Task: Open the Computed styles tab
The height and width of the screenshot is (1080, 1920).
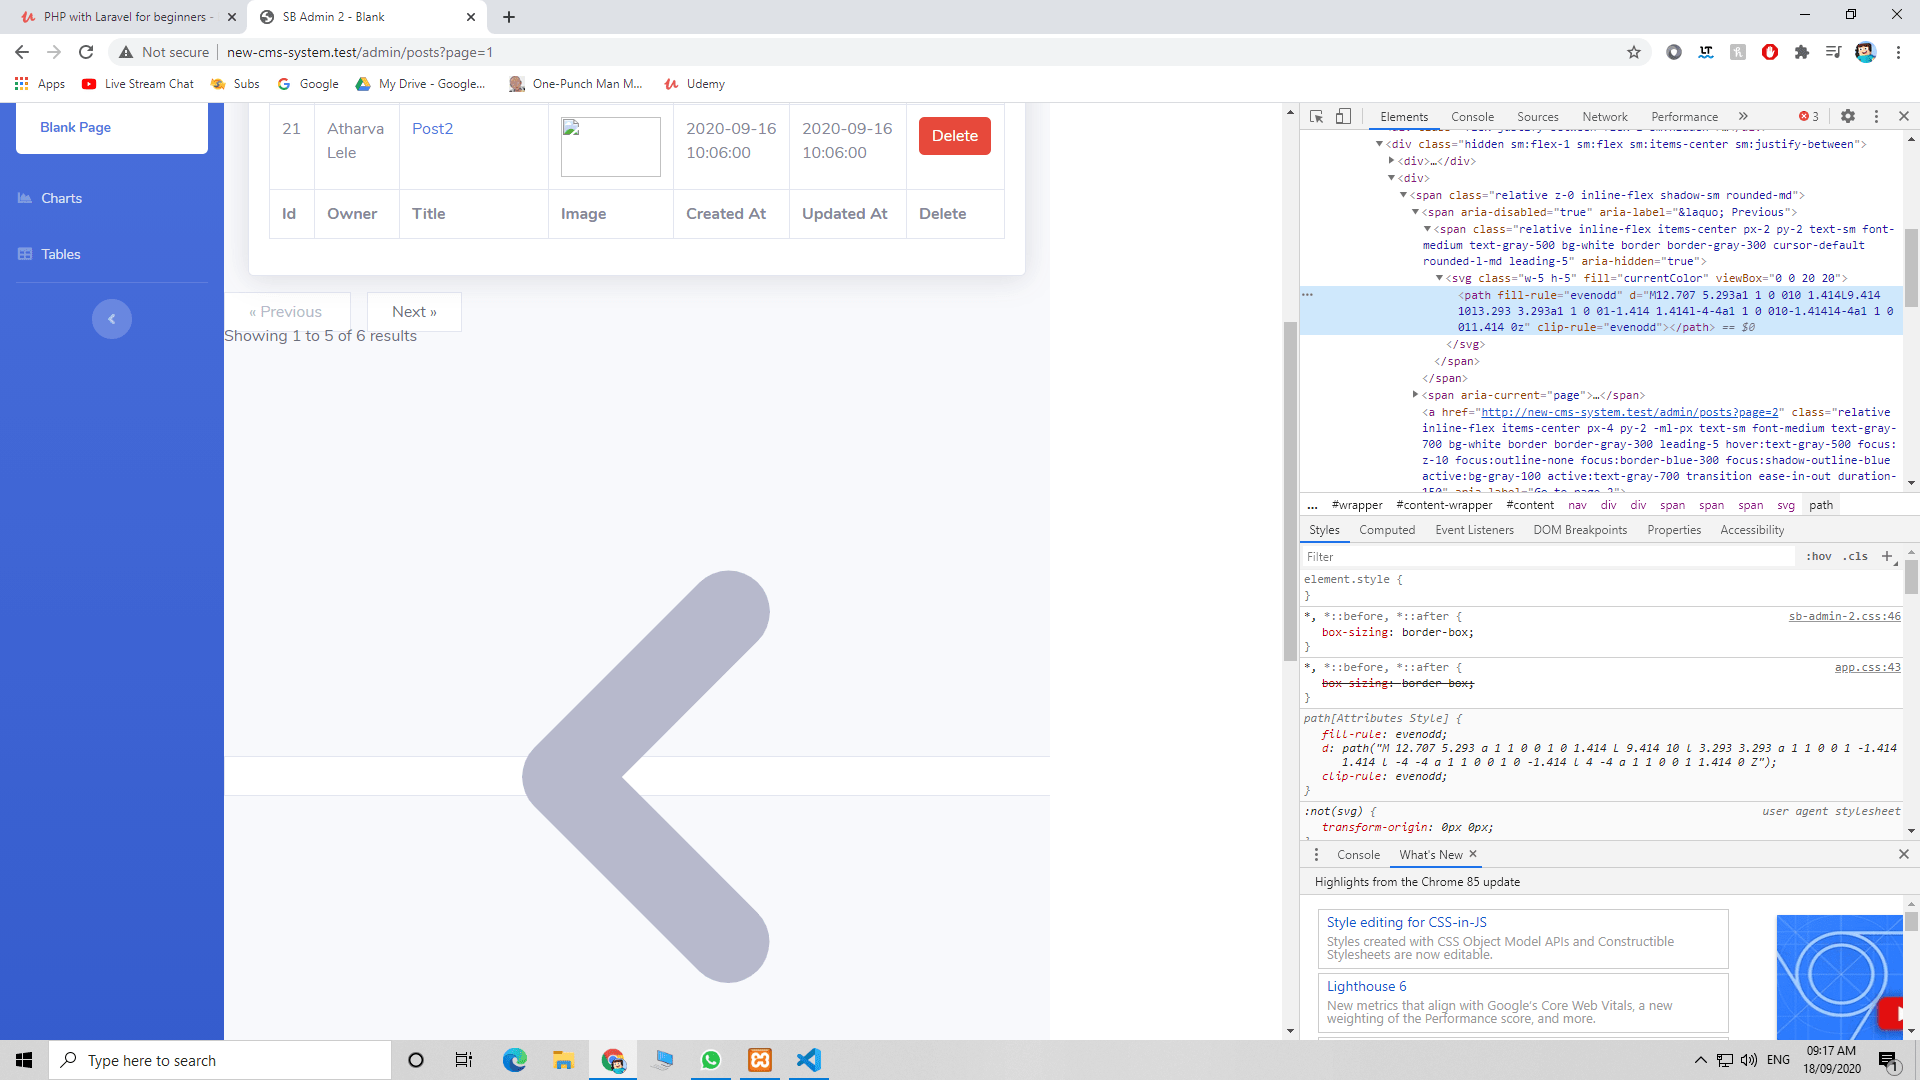Action: click(x=1386, y=530)
